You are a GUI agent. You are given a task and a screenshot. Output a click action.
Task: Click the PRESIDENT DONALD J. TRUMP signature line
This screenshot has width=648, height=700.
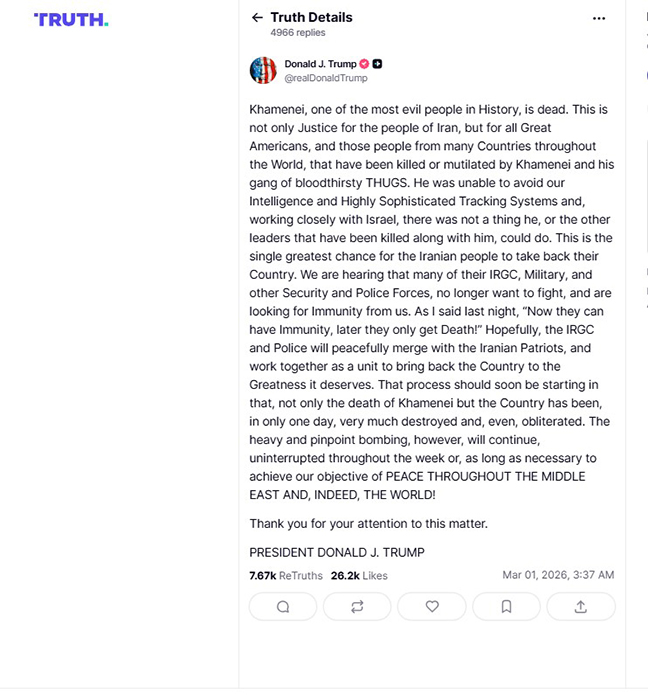click(x=337, y=552)
